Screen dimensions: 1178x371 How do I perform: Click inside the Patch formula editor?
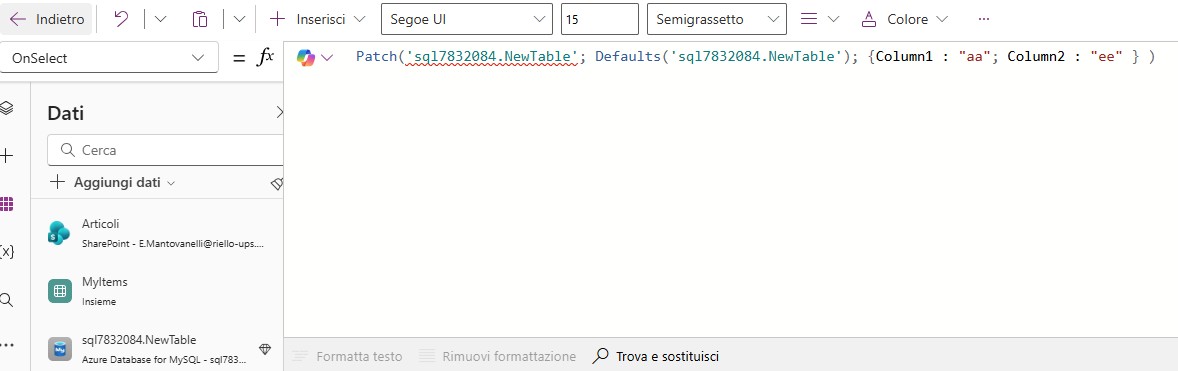(x=729, y=188)
